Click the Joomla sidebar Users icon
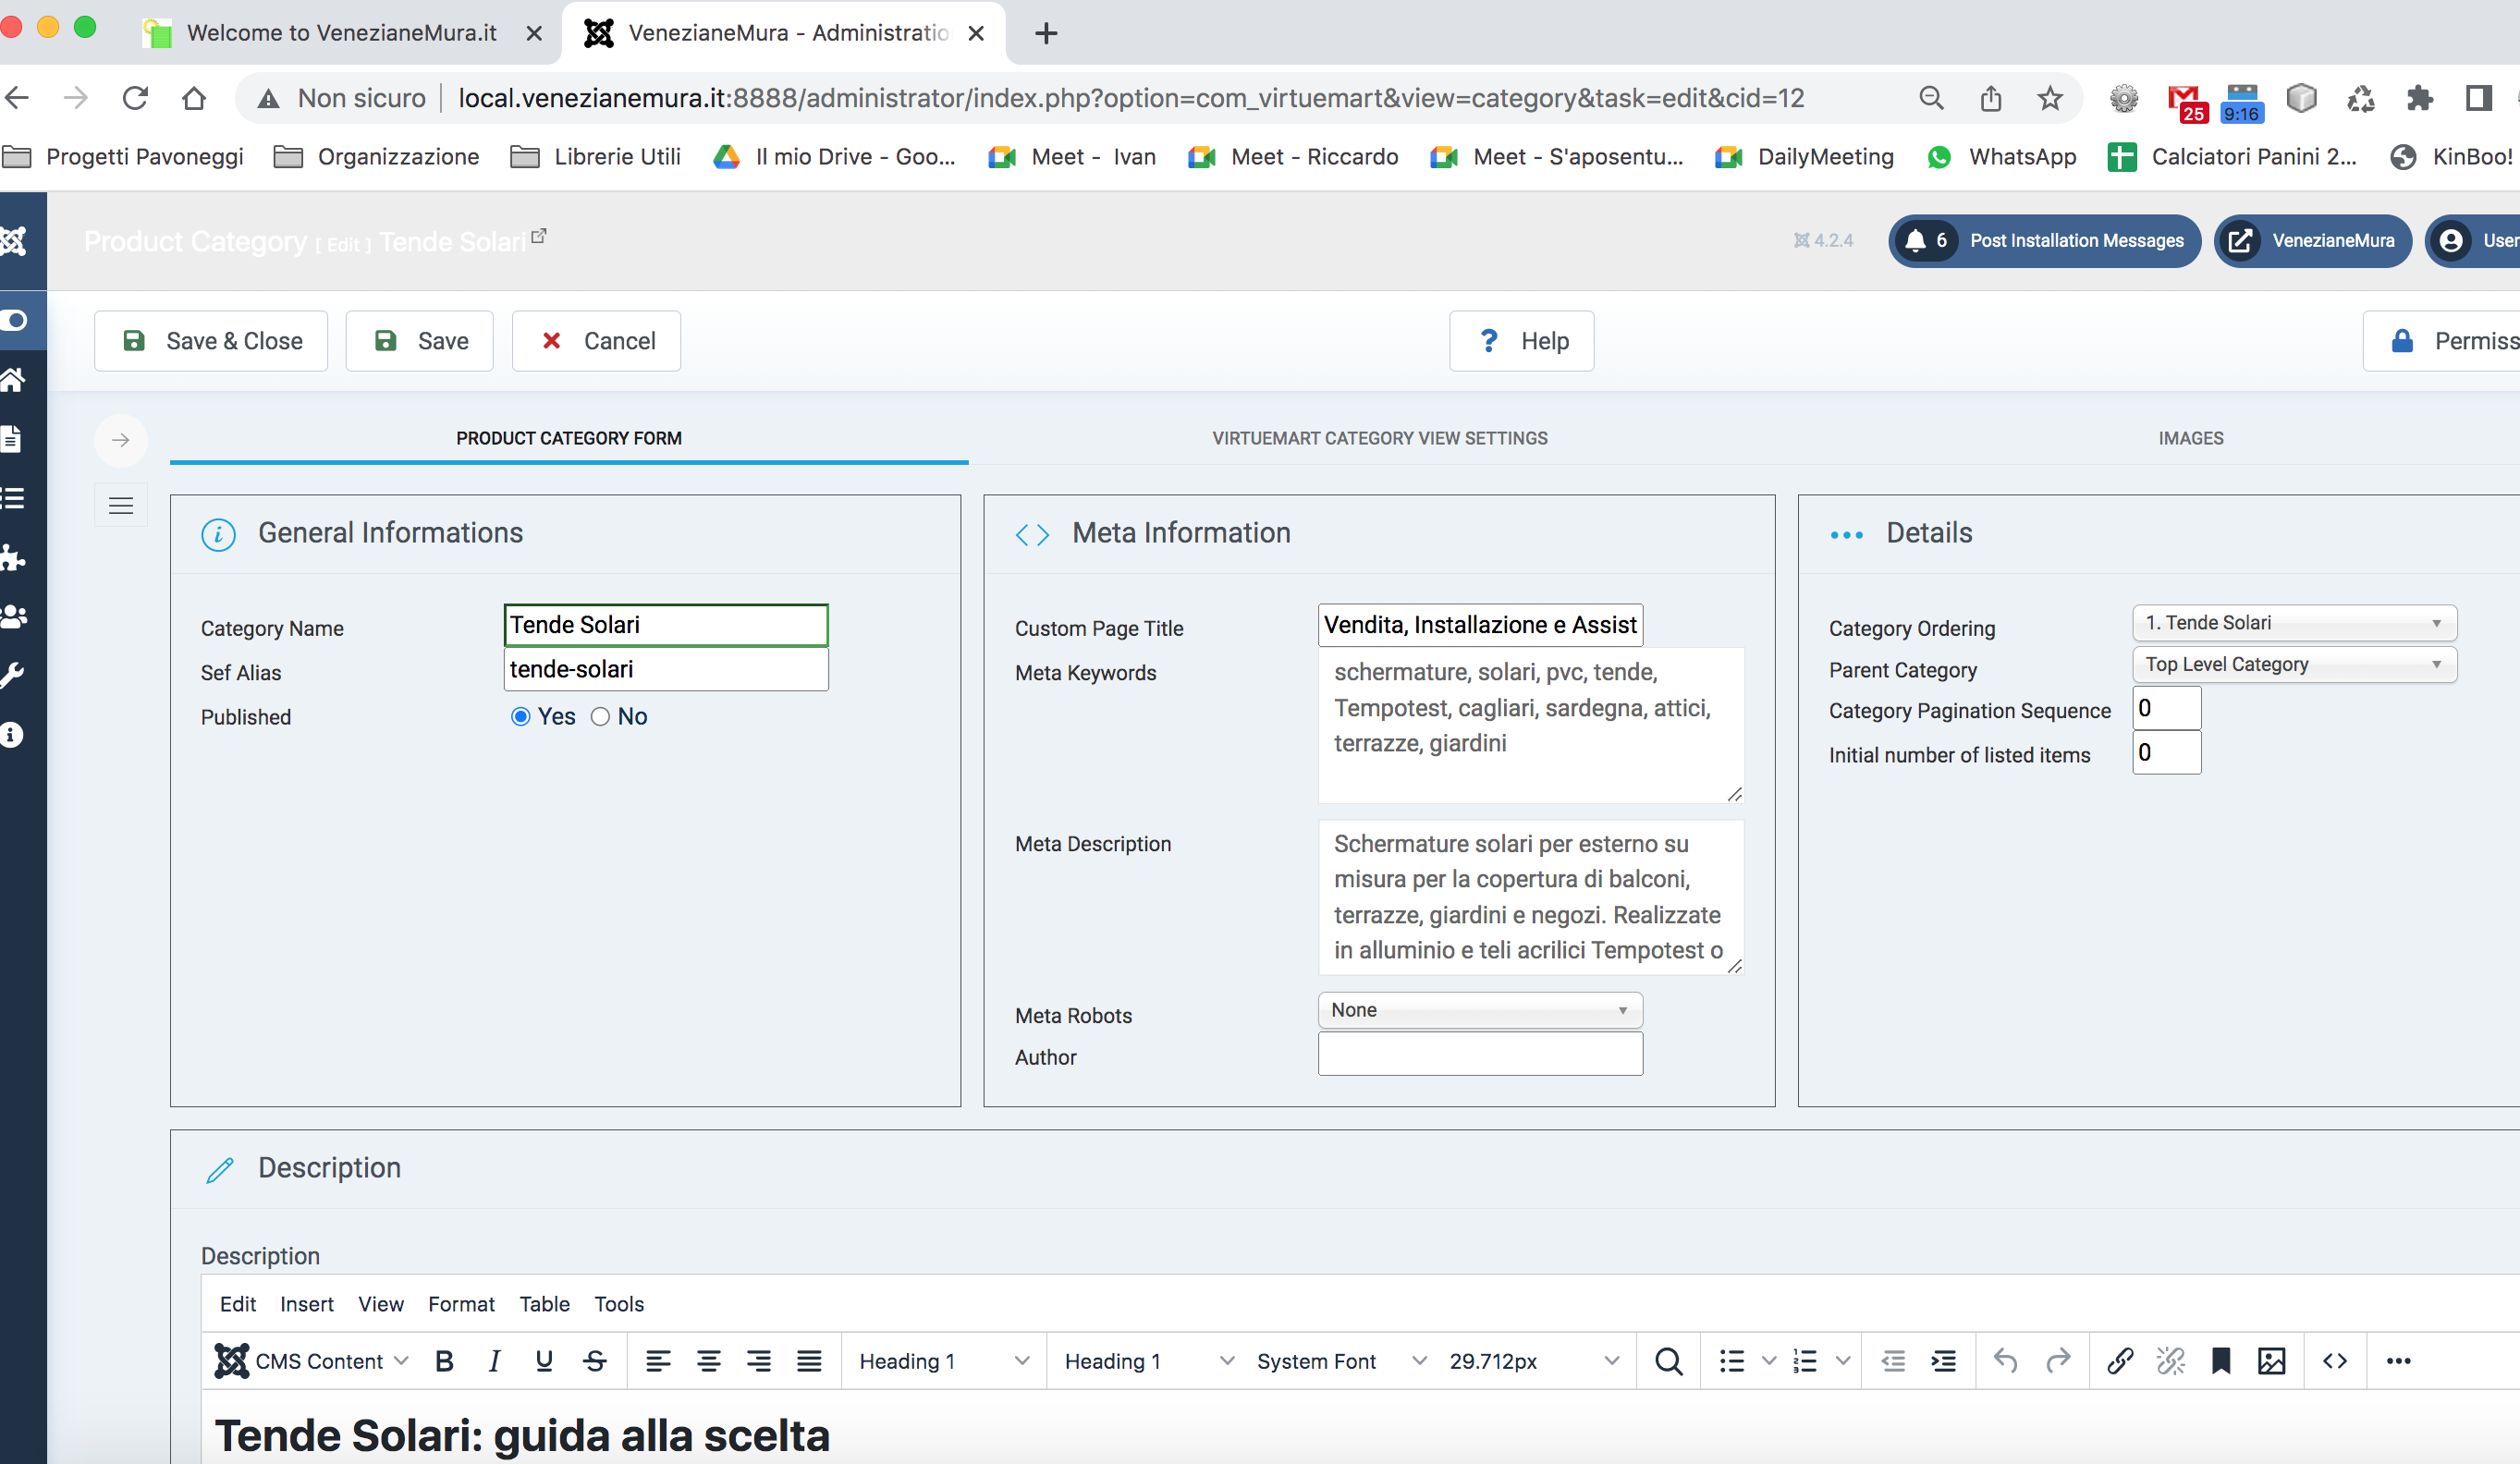Screen dimensions: 2520x1464 click(x=14, y=616)
